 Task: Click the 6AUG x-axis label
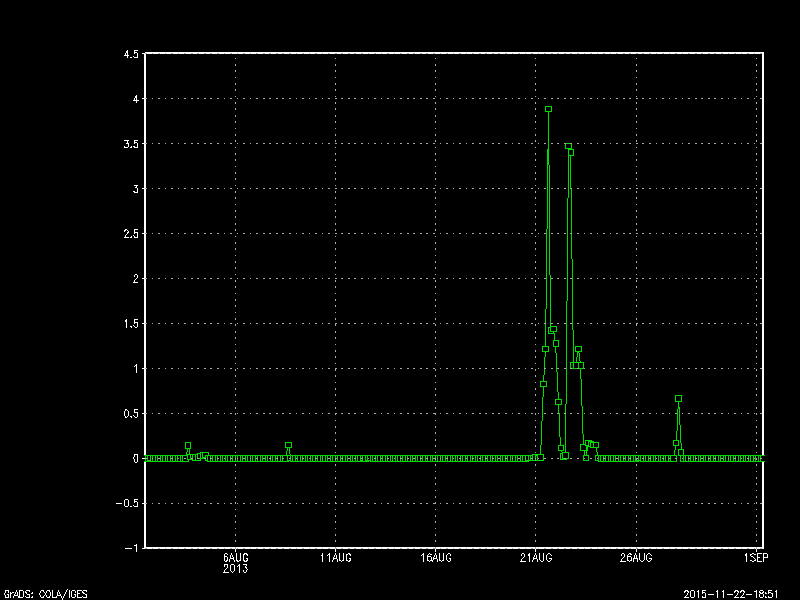(236, 558)
